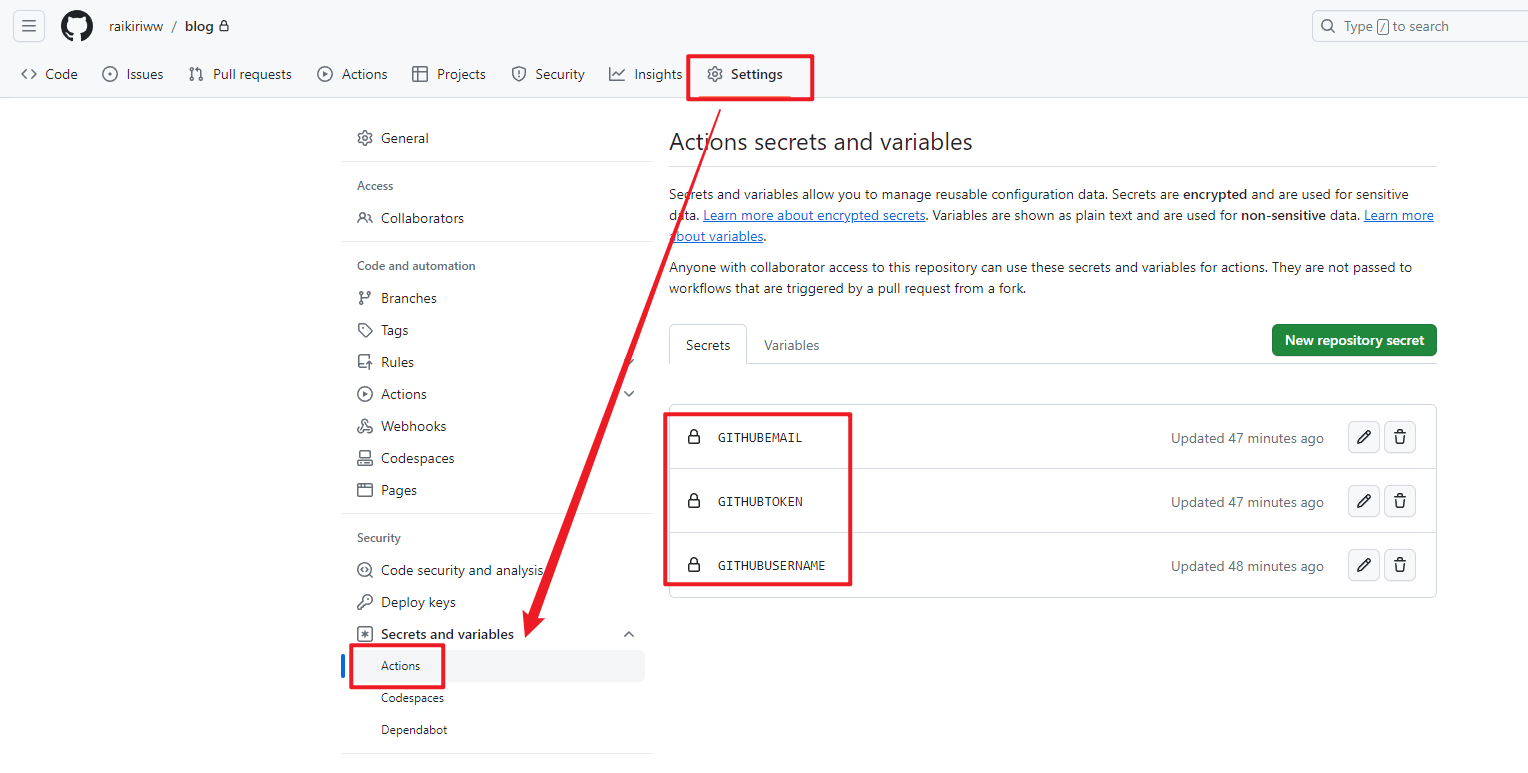
Task: Open the GitHub home logo
Action: (x=77, y=26)
